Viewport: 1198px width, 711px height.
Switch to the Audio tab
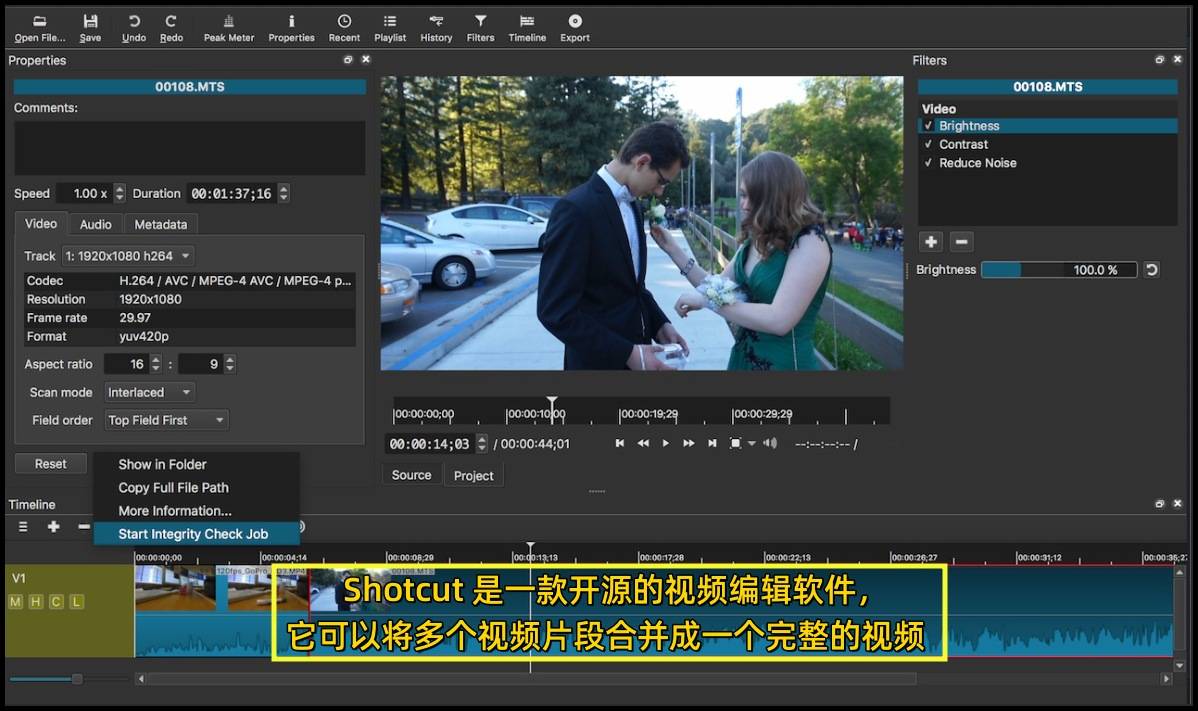click(95, 224)
